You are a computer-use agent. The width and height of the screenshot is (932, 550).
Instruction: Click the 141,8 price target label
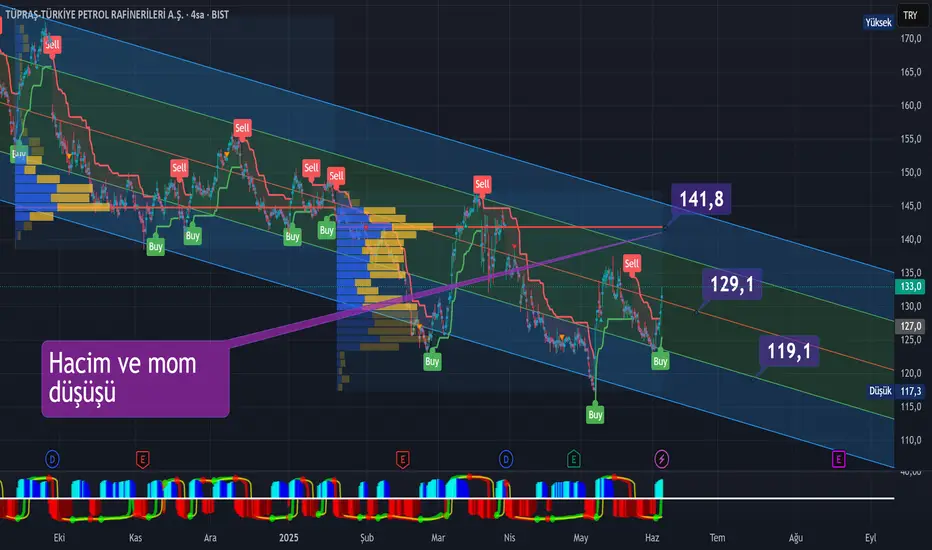[701, 199]
